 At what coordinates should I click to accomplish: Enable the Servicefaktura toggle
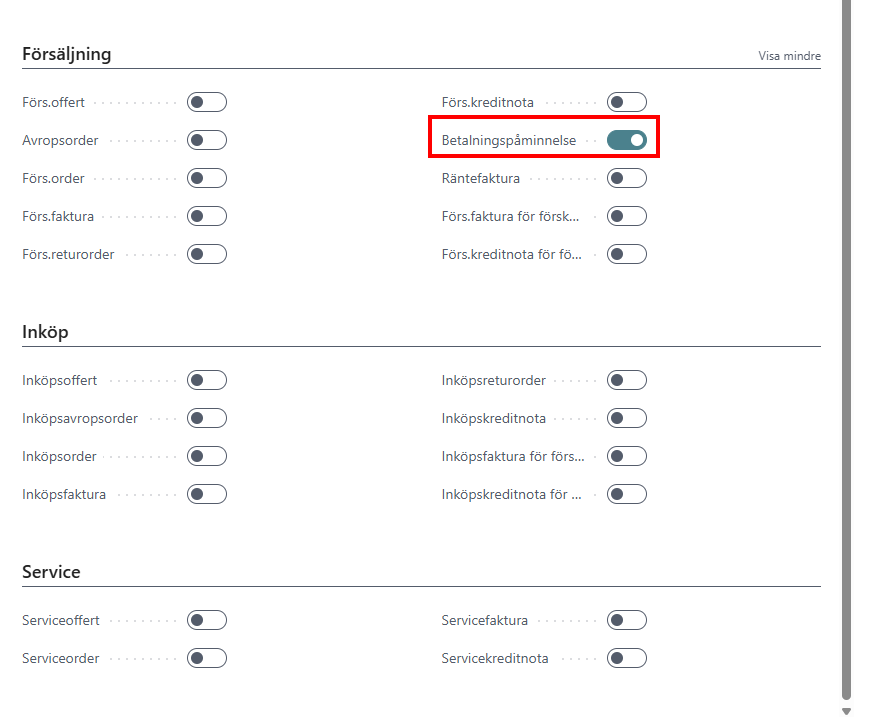pos(627,620)
